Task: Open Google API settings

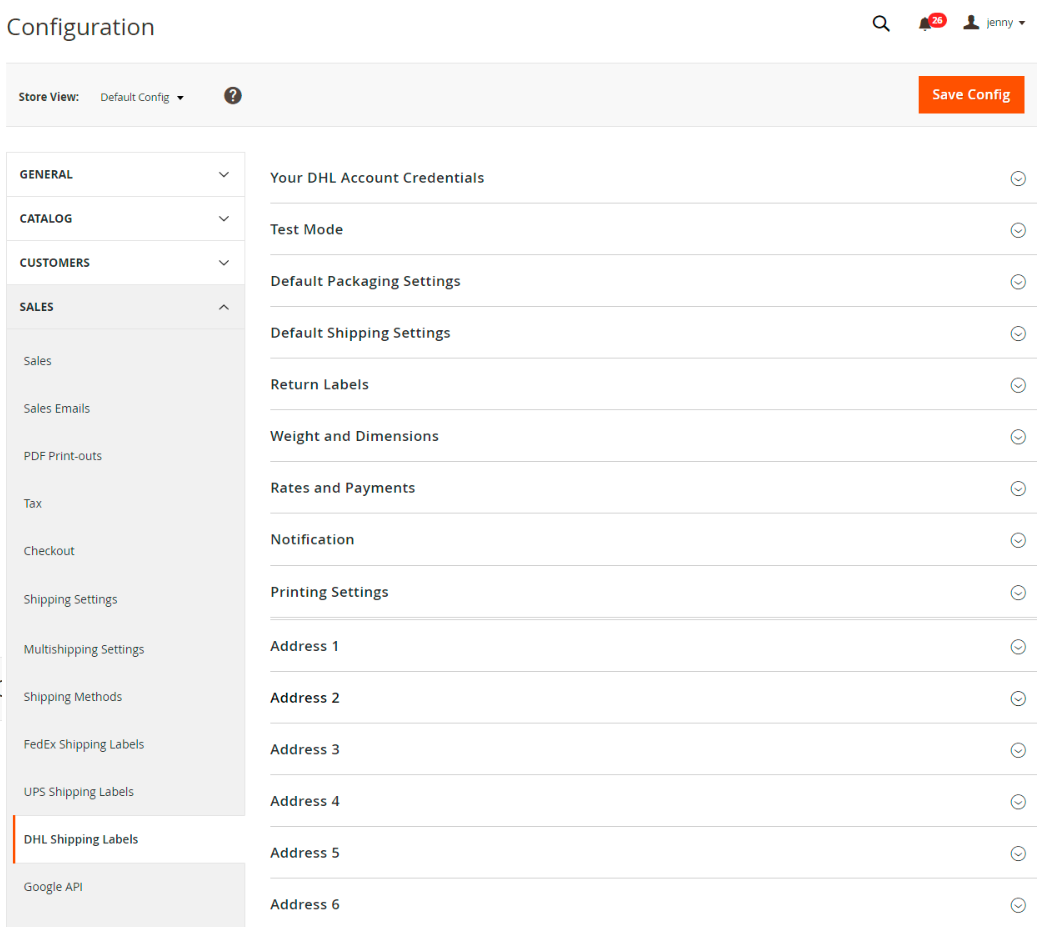Action: pos(53,887)
